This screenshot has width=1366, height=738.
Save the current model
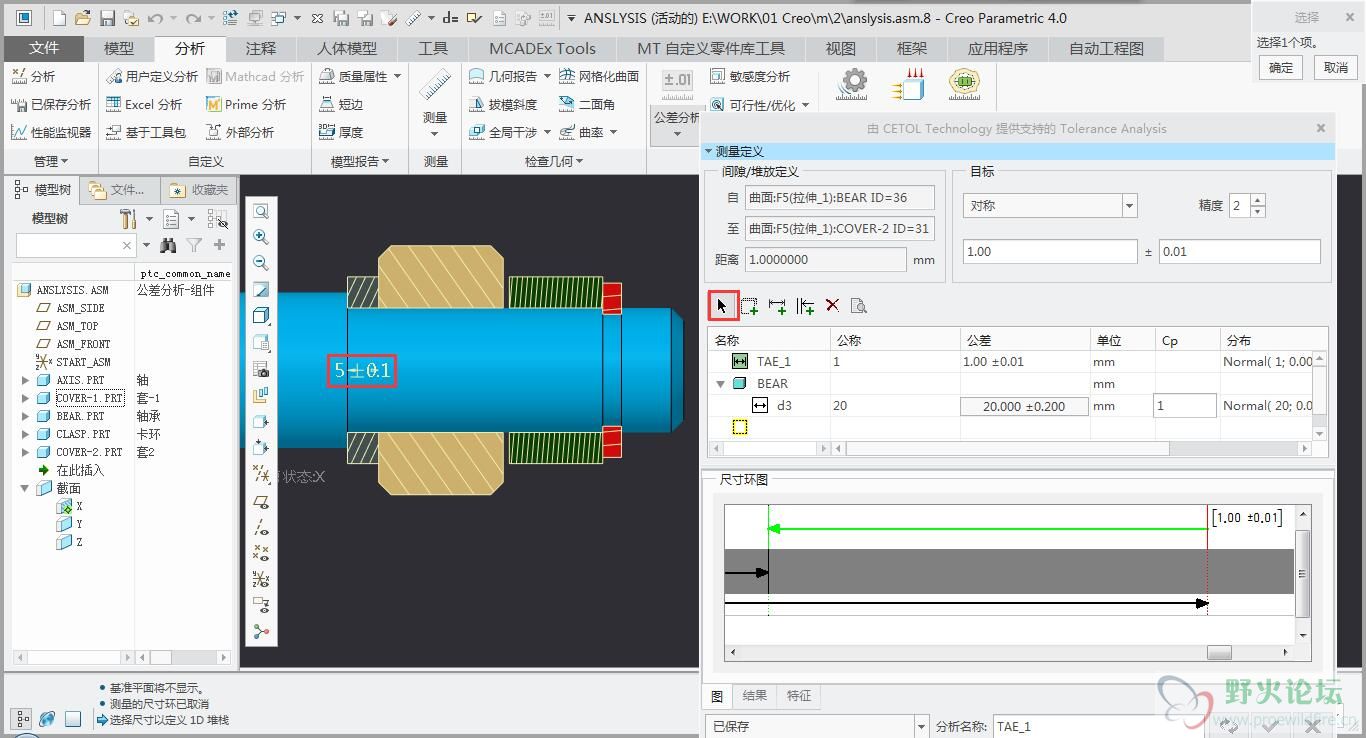pos(107,18)
